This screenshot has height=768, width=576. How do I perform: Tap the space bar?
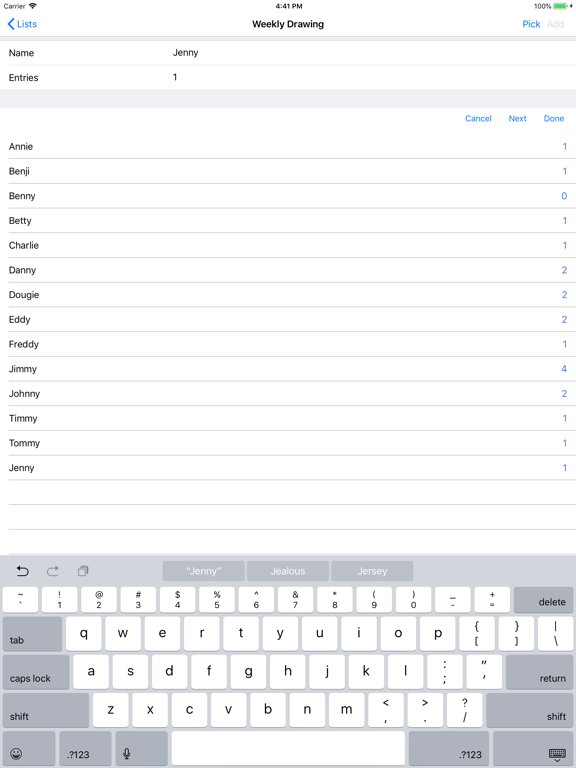click(x=288, y=748)
